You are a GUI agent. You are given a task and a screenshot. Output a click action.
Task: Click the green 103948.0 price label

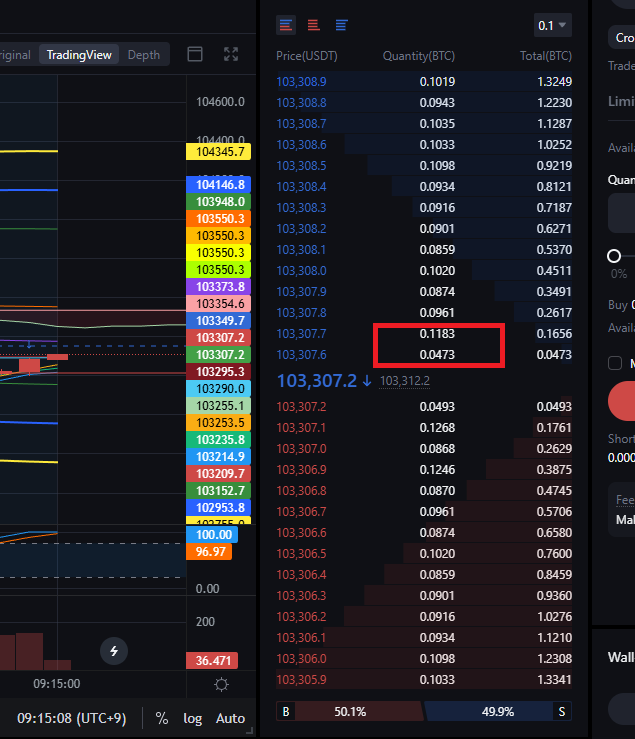pyautogui.click(x=219, y=202)
